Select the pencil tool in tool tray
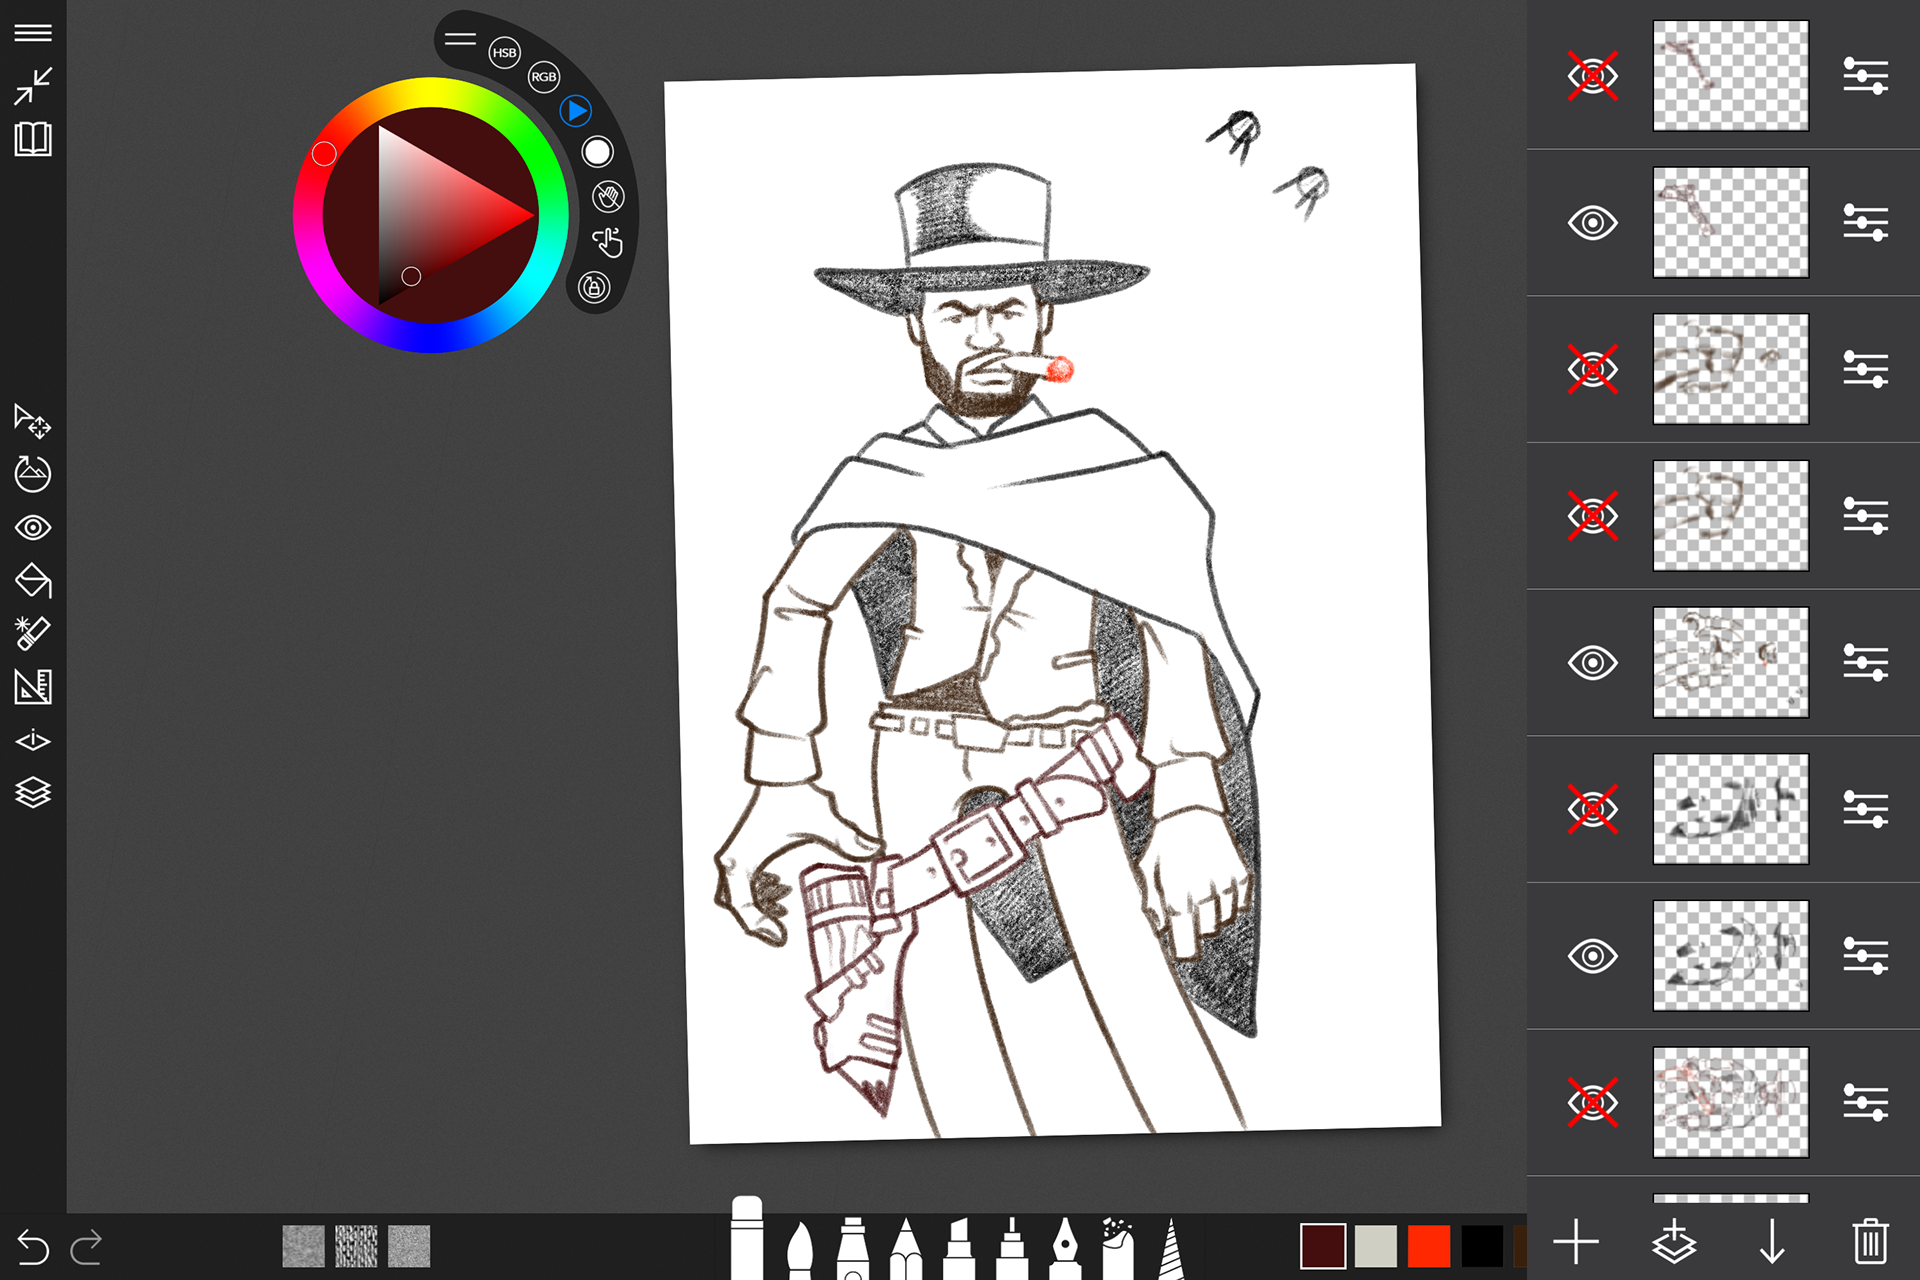Screen dimensions: 1920x1280 pyautogui.click(x=906, y=1248)
